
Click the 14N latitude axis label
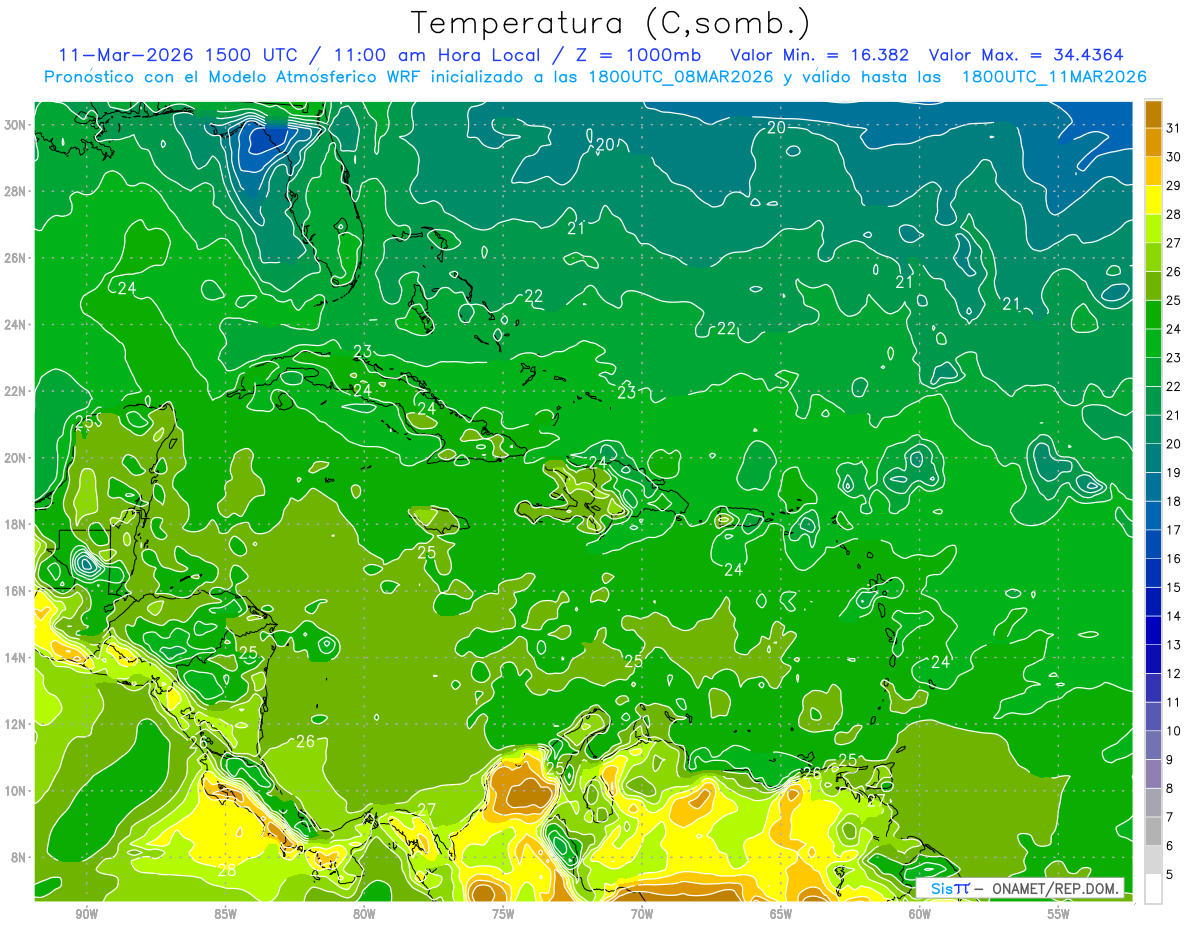[14, 658]
